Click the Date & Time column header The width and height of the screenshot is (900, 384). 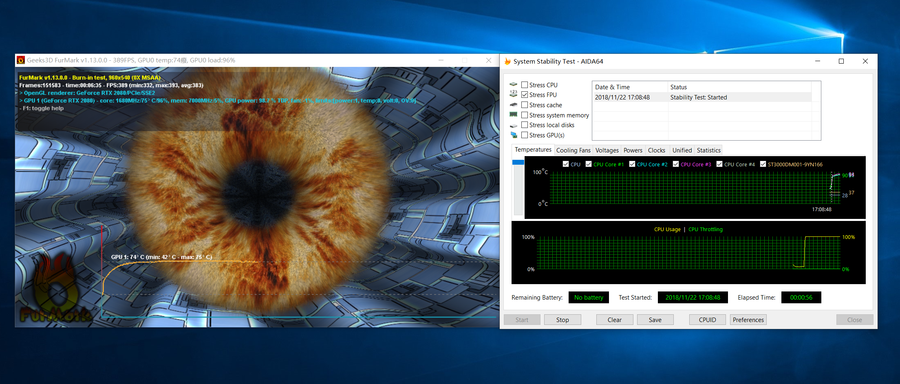(630, 87)
